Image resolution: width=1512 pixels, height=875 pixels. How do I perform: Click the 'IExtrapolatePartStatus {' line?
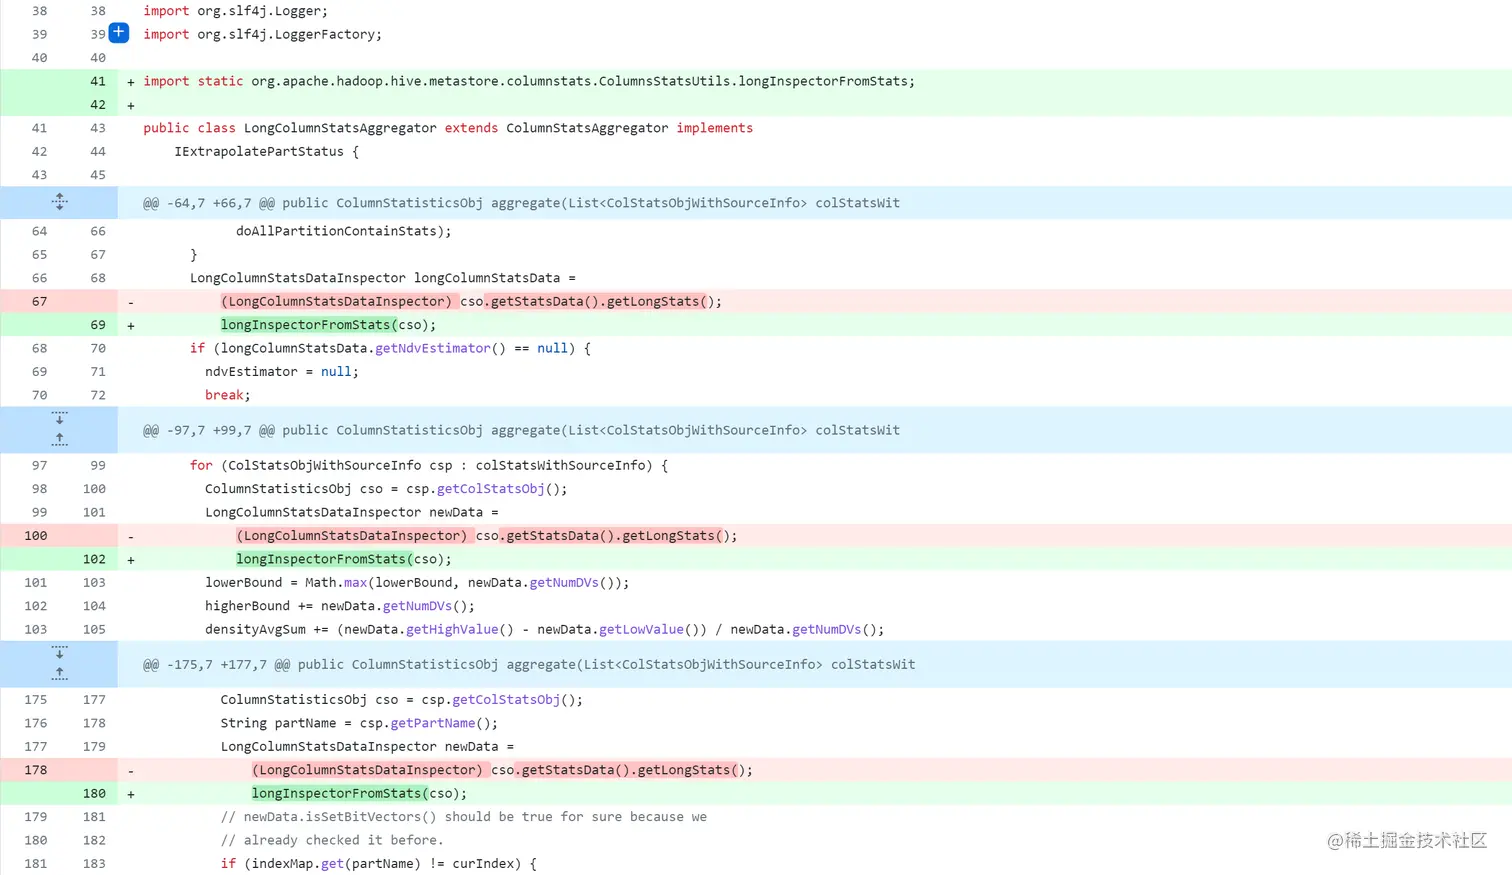(266, 151)
